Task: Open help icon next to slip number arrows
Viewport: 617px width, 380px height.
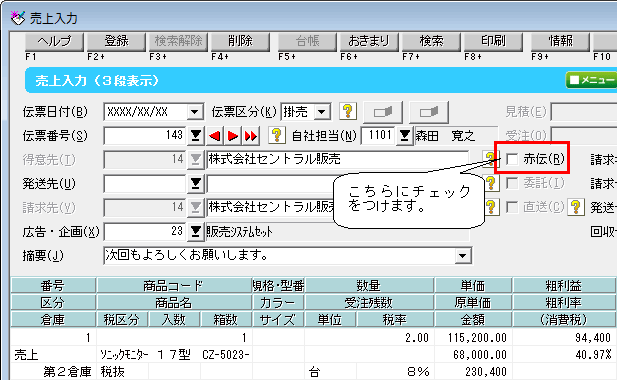Action: coord(277,136)
